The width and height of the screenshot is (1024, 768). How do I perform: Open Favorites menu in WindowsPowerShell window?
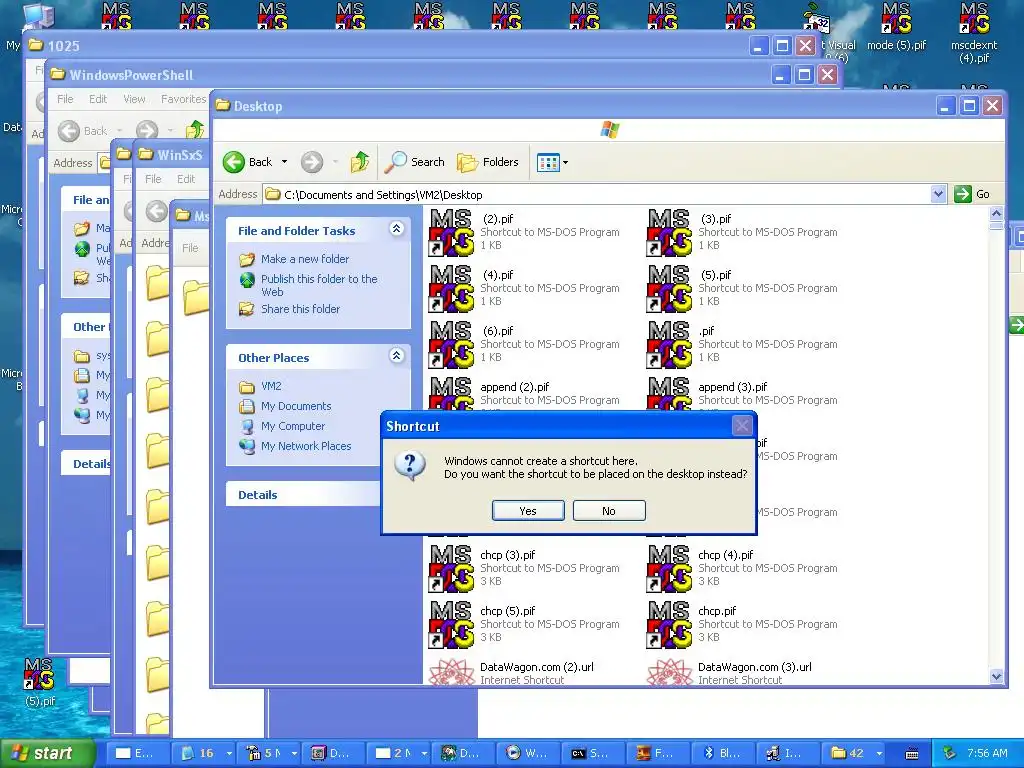[184, 99]
